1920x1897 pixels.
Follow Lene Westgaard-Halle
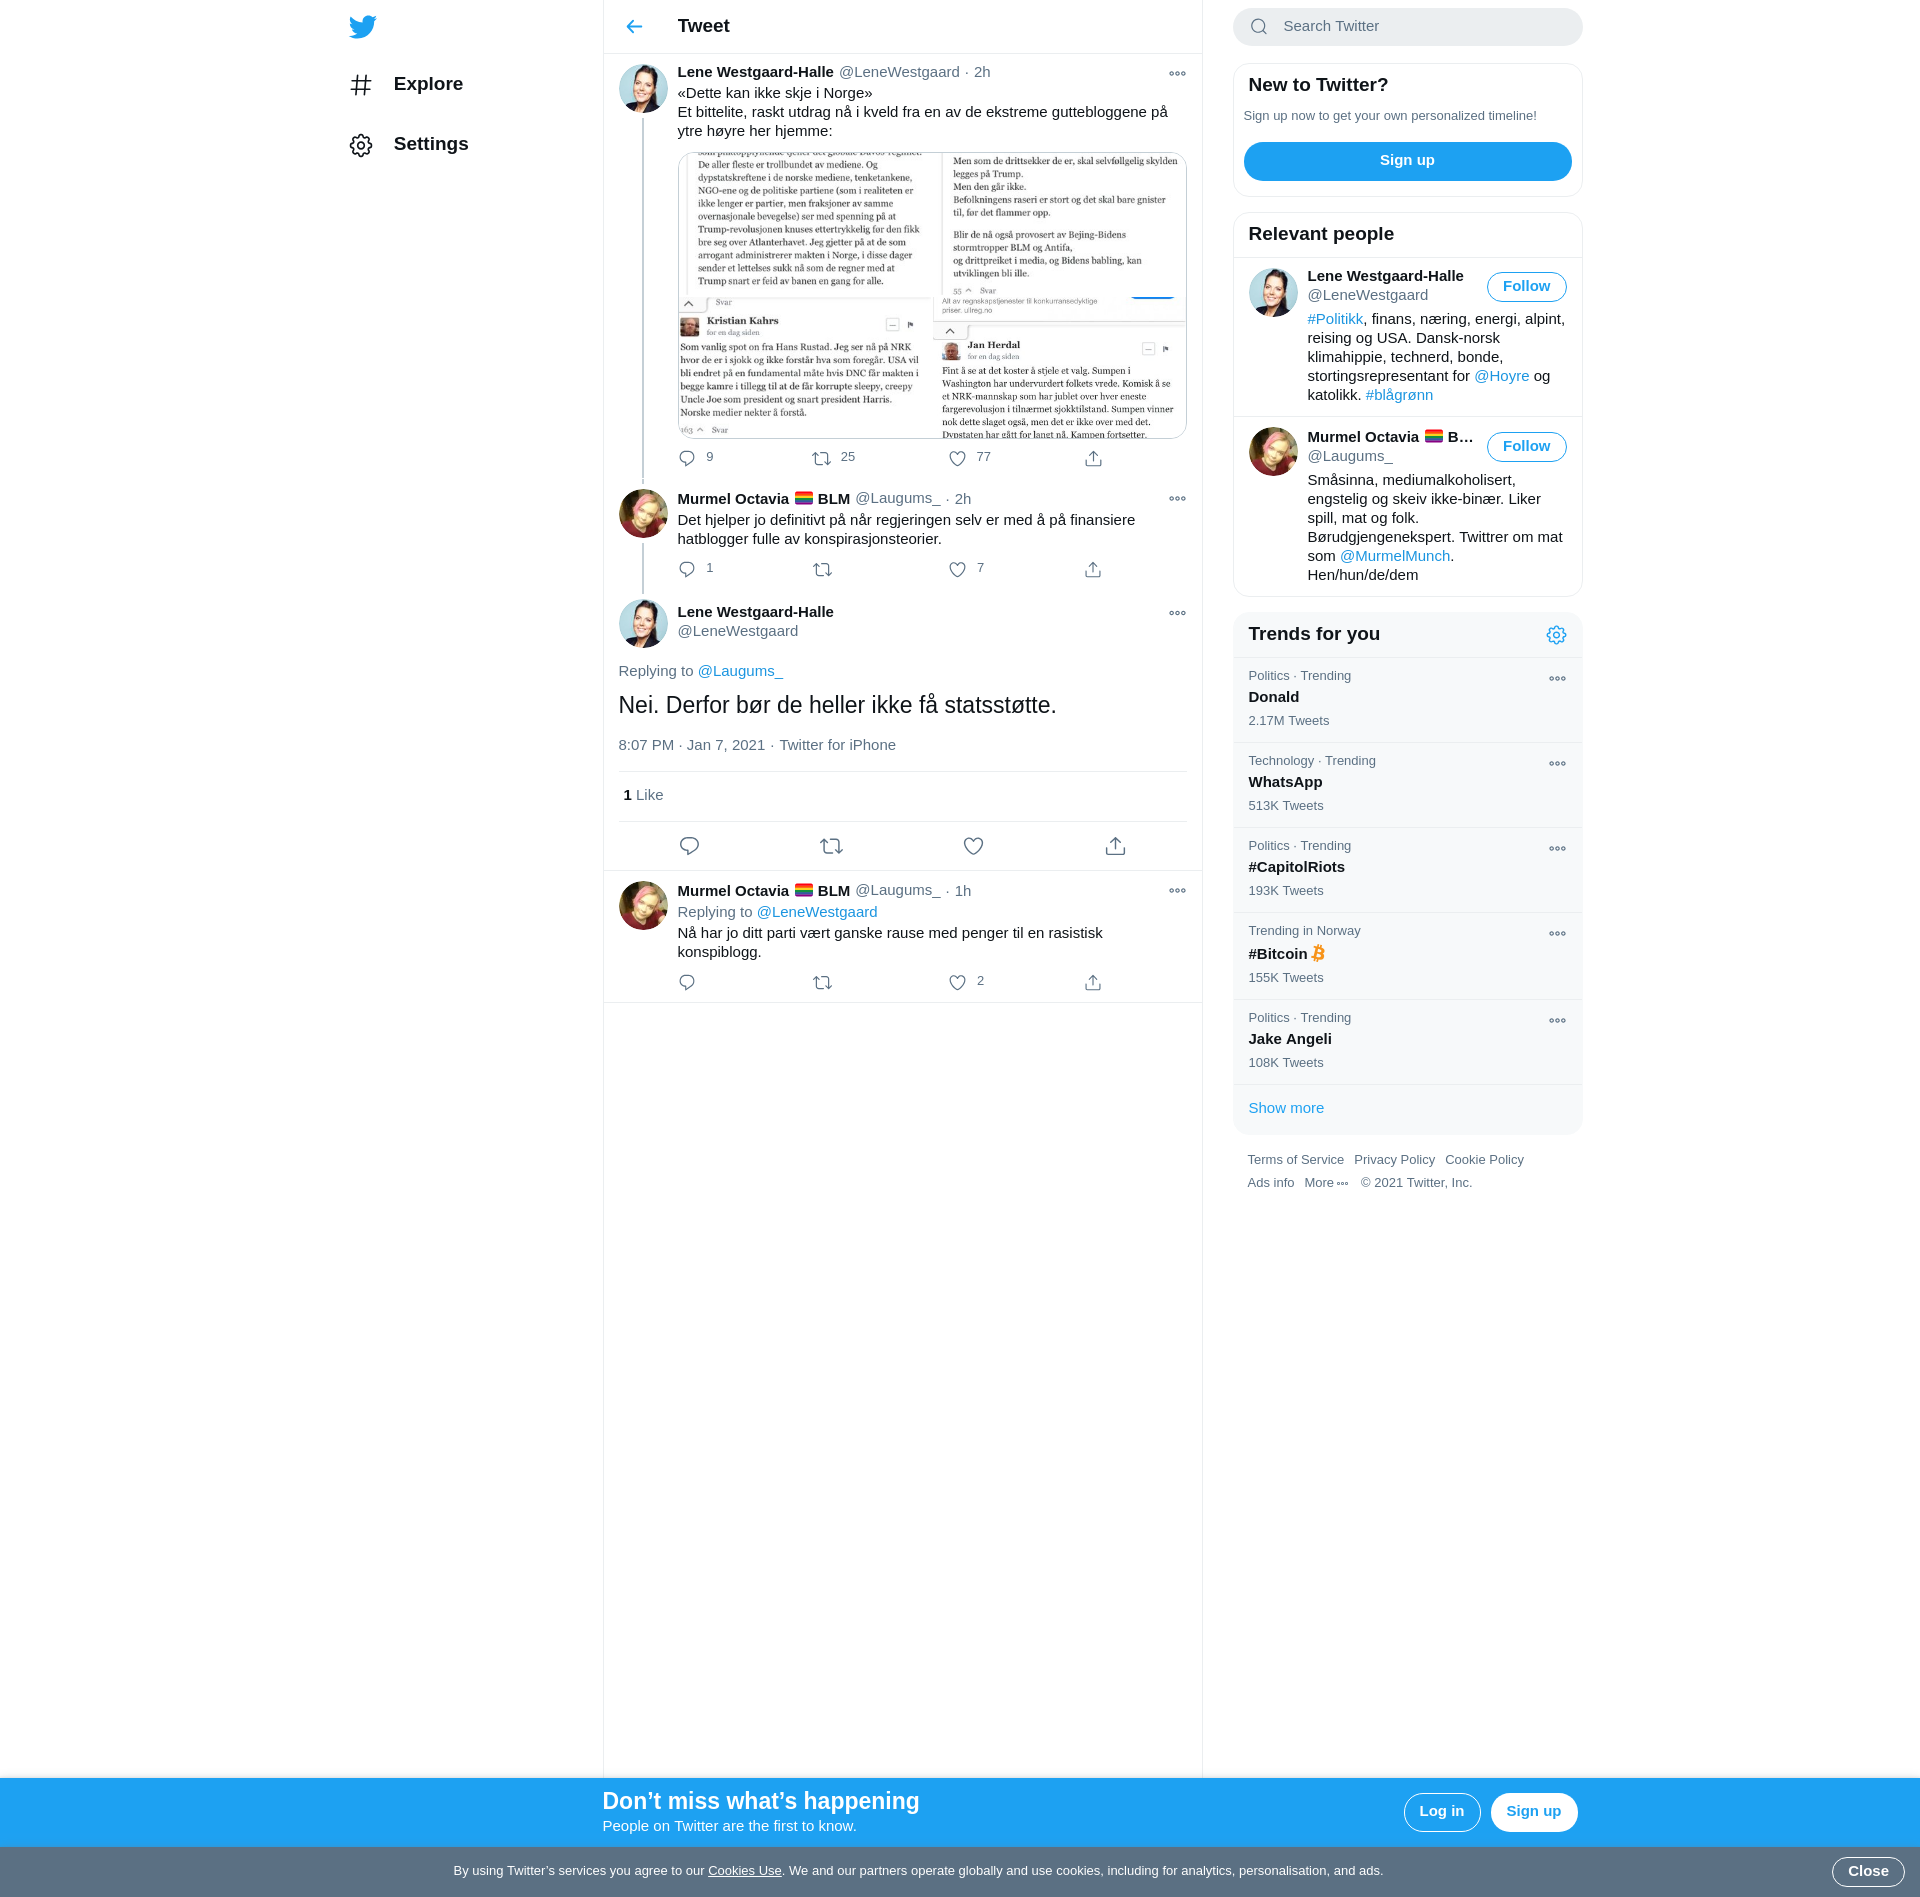pyautogui.click(x=1526, y=287)
